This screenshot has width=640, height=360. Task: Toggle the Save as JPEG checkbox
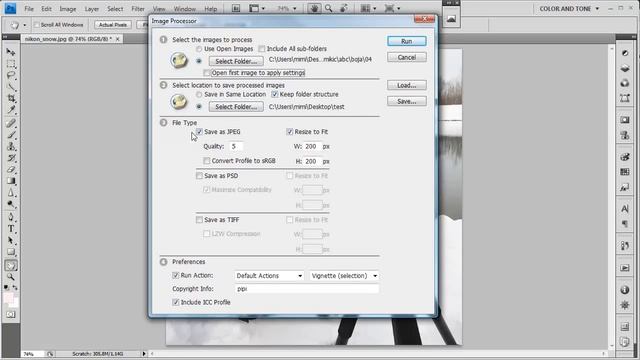(x=199, y=131)
